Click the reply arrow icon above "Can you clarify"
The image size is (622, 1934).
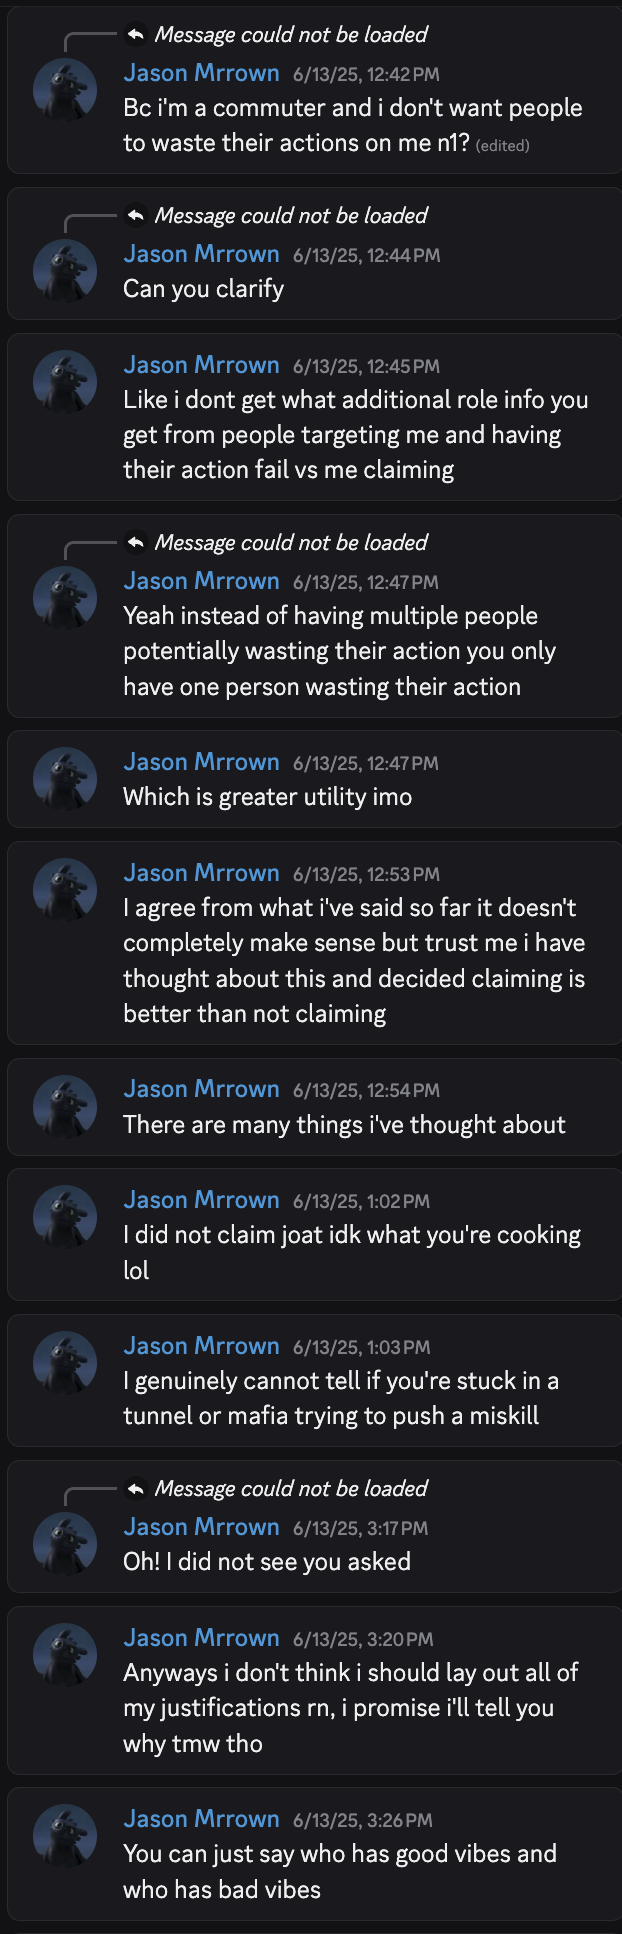click(x=136, y=216)
